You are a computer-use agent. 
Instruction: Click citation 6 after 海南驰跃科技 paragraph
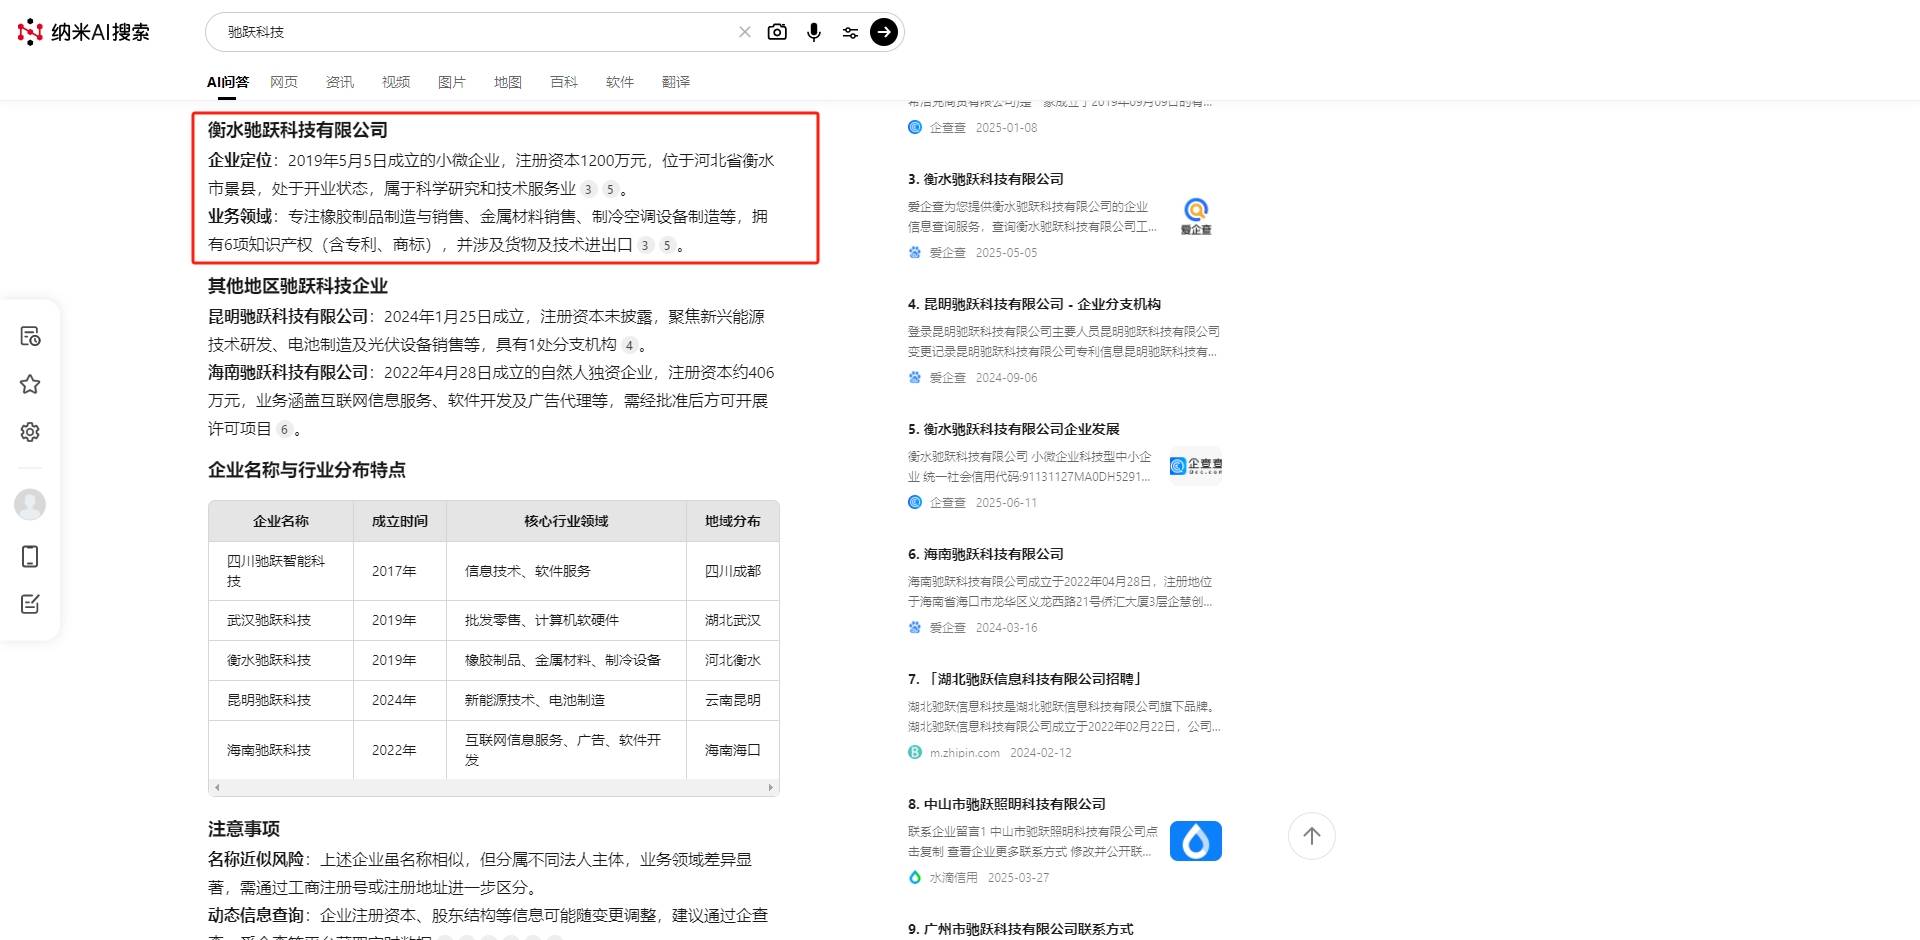click(x=284, y=429)
